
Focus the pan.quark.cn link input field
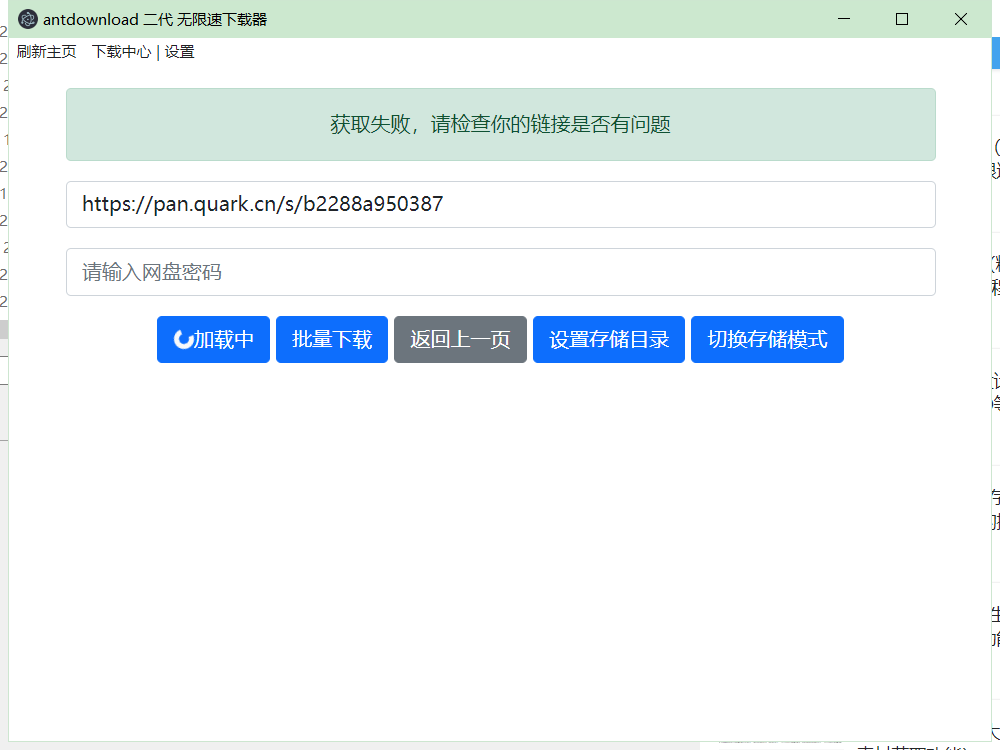point(501,204)
